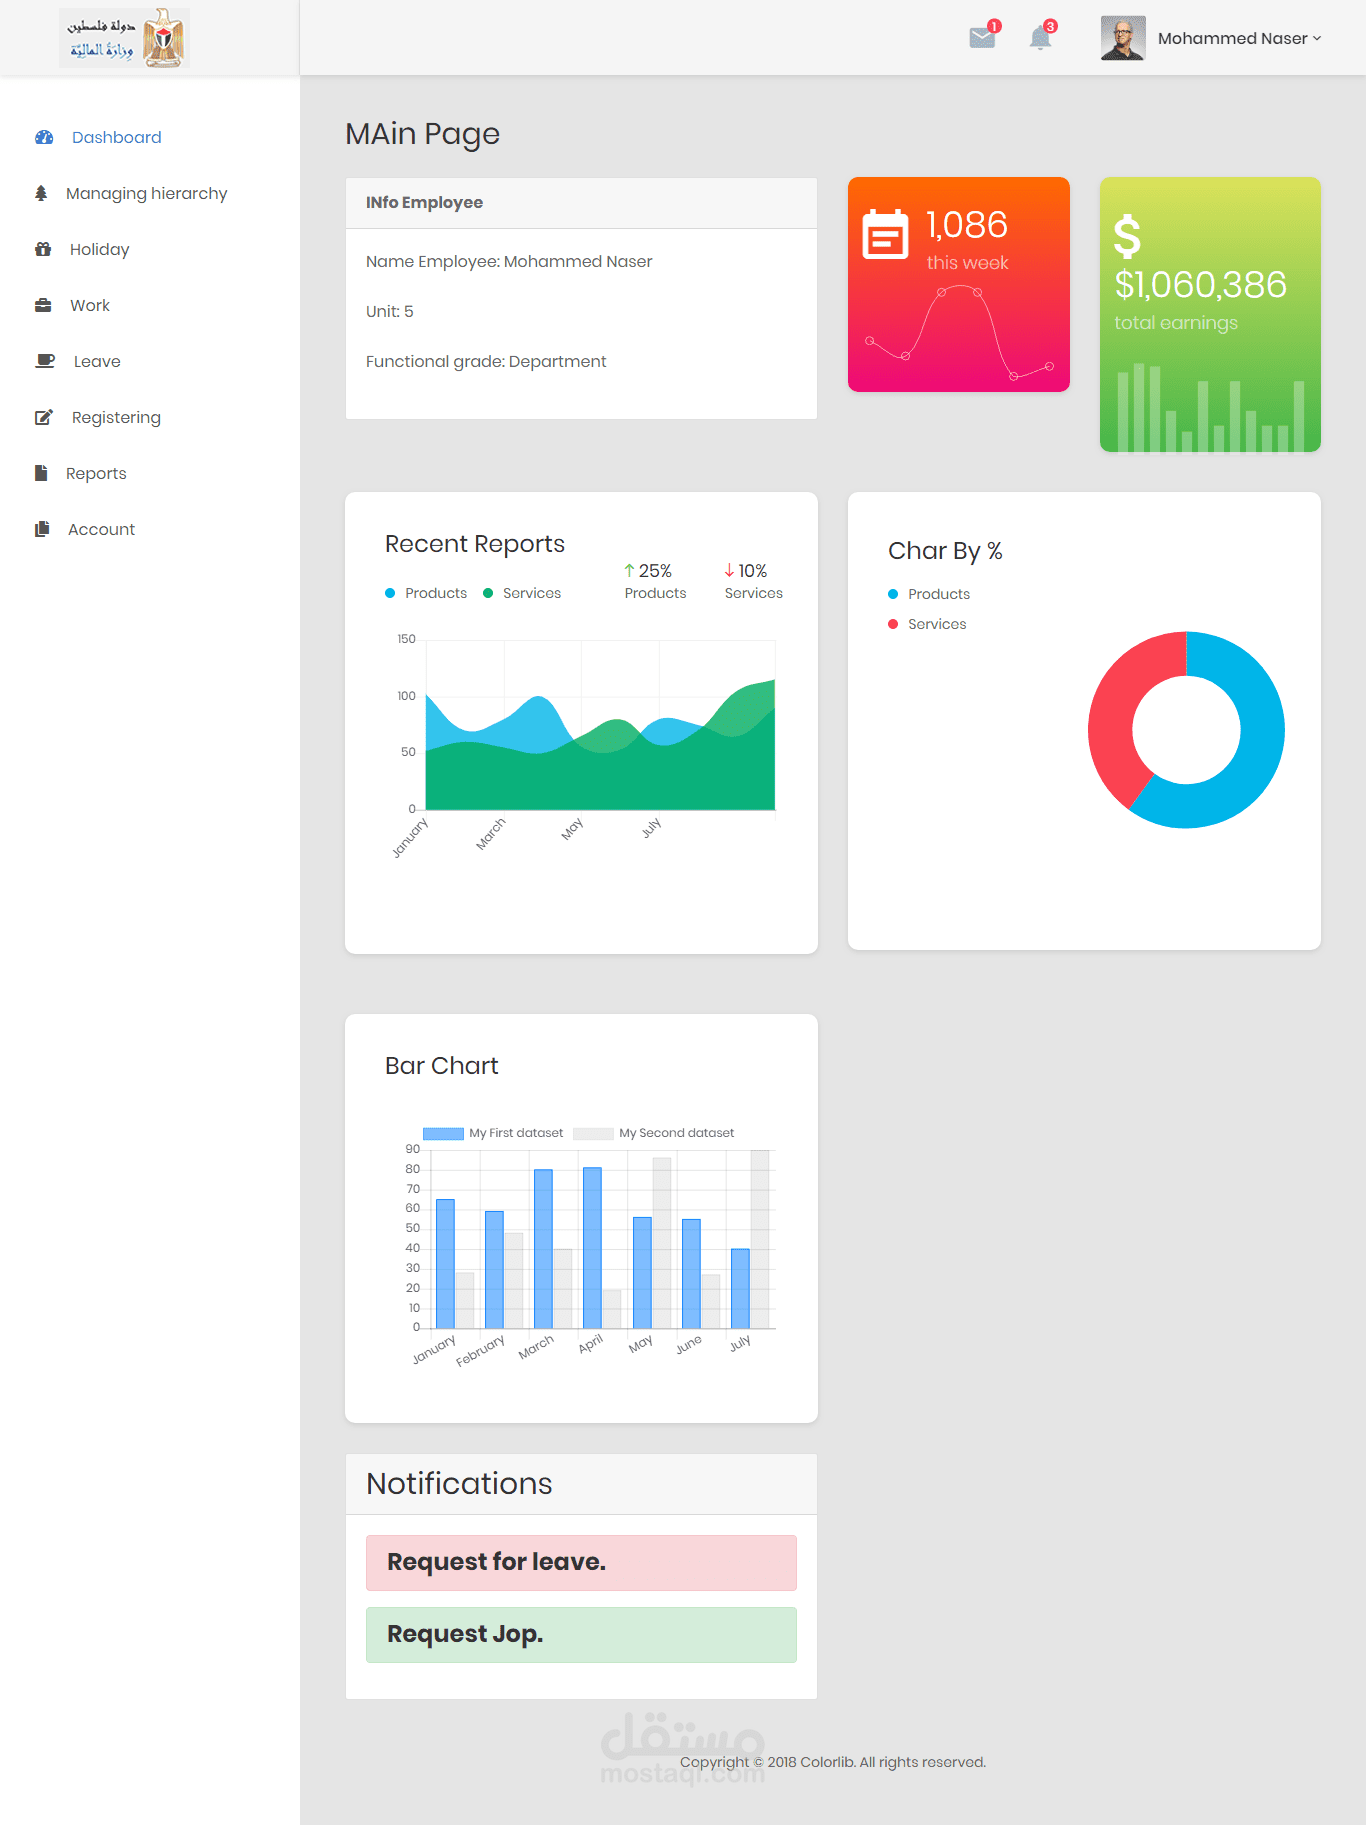This screenshot has width=1366, height=1825.
Task: Open the Request for leave notification
Action: [581, 1562]
